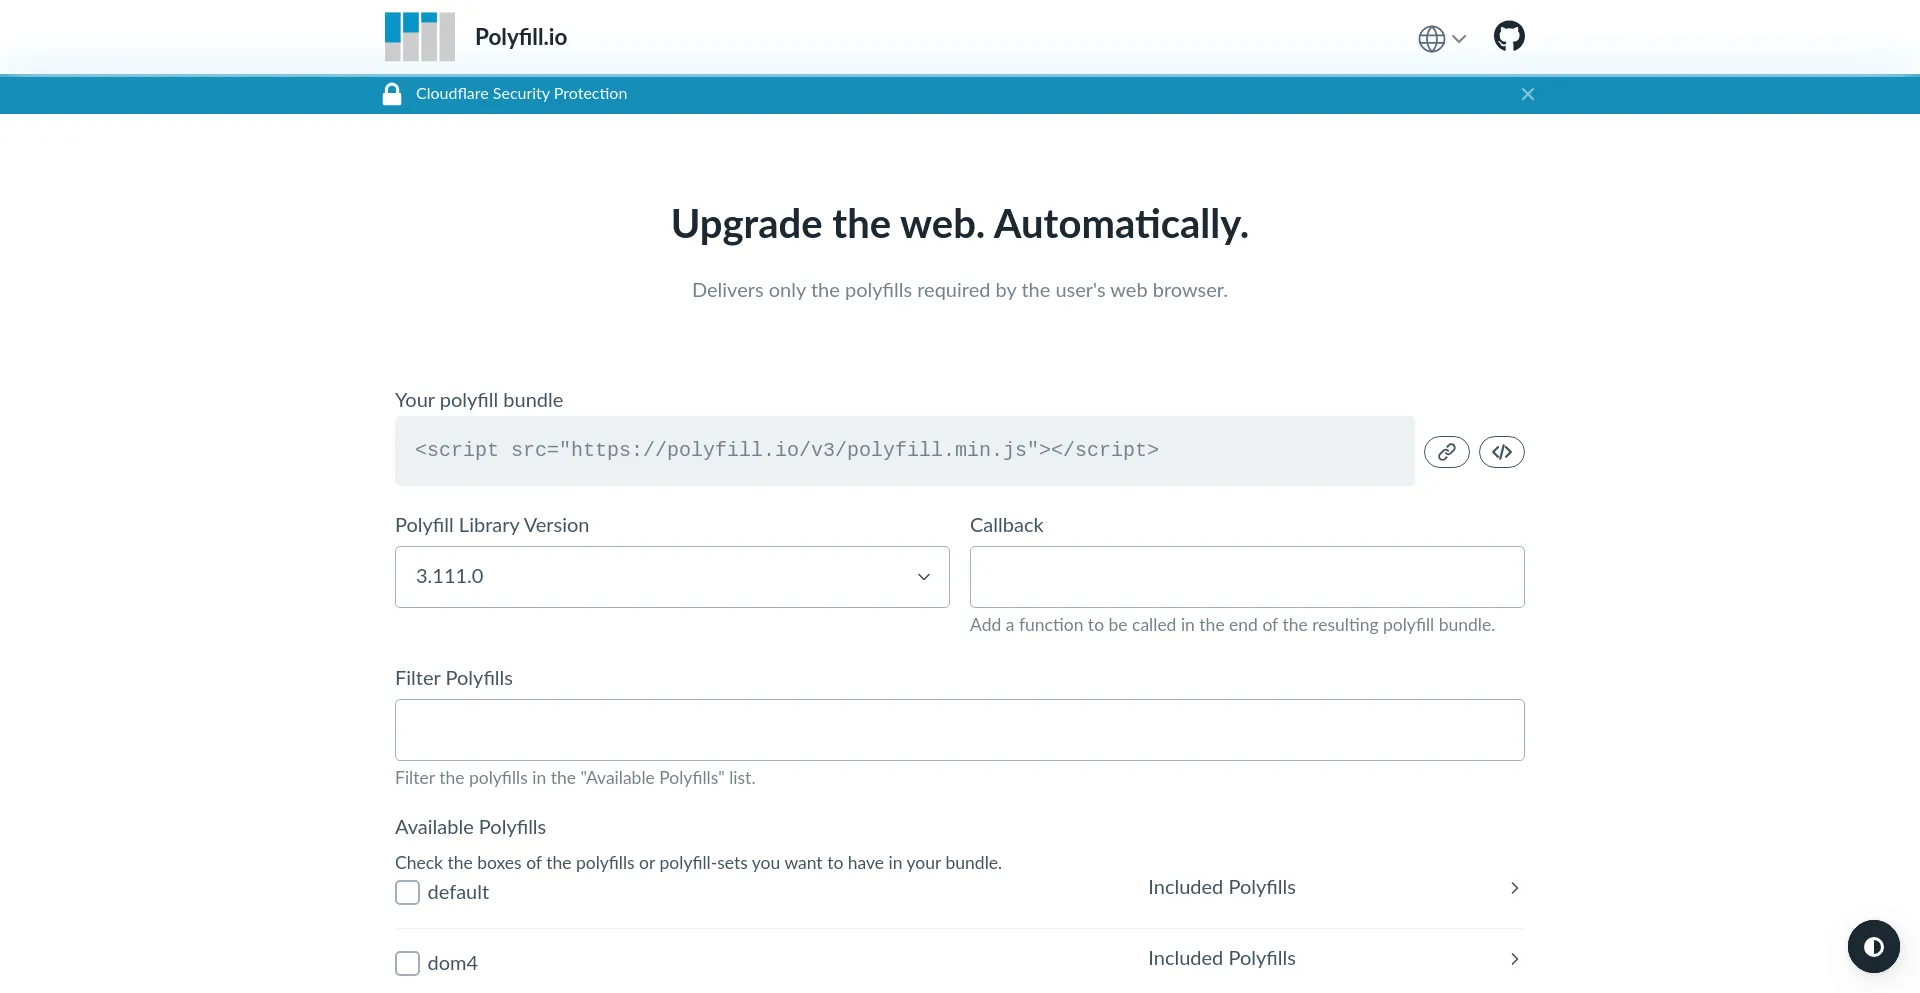Select the polyfill bundle script code box

point(904,451)
